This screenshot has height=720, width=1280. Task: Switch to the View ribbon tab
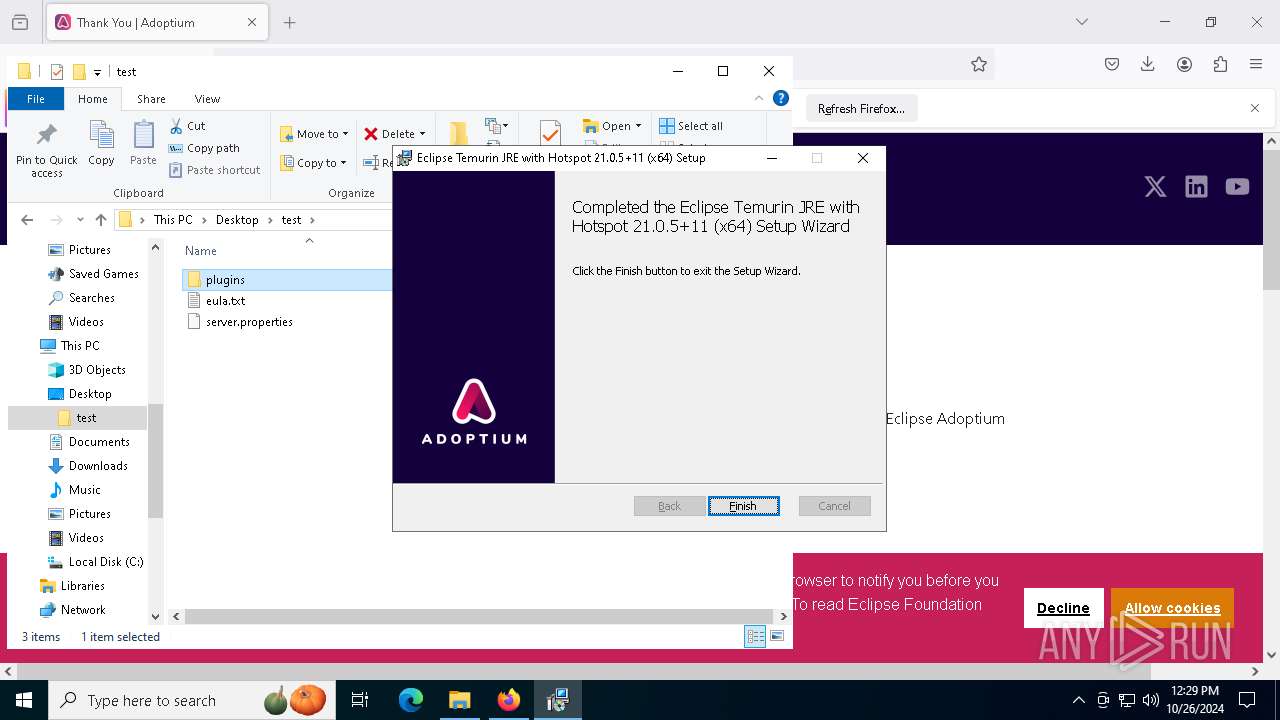click(207, 99)
